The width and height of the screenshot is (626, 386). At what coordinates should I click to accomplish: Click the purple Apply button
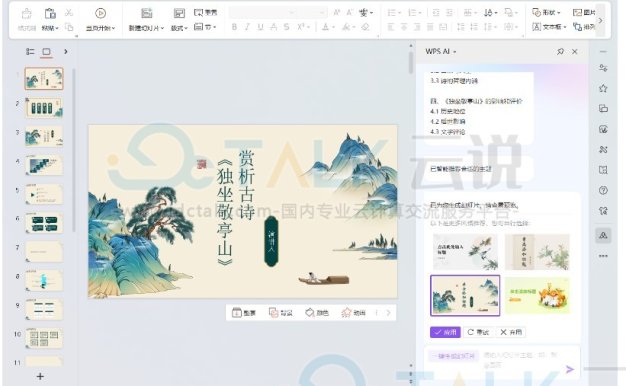click(x=446, y=332)
